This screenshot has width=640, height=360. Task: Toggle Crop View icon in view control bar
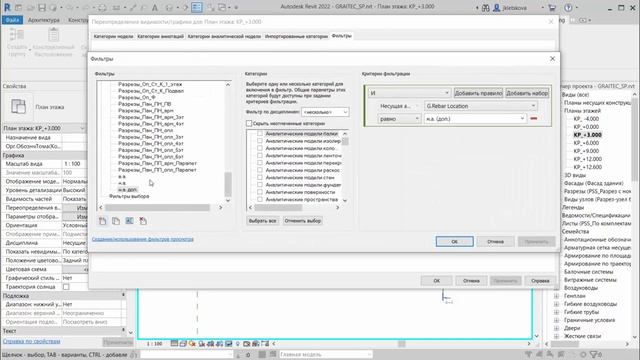click(211, 344)
